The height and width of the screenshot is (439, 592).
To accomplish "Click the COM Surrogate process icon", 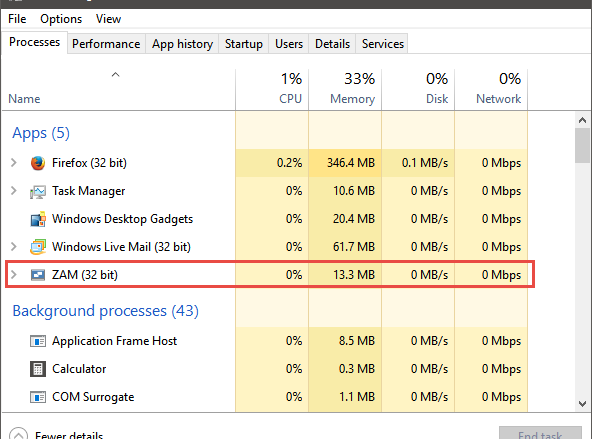I will 38,397.
